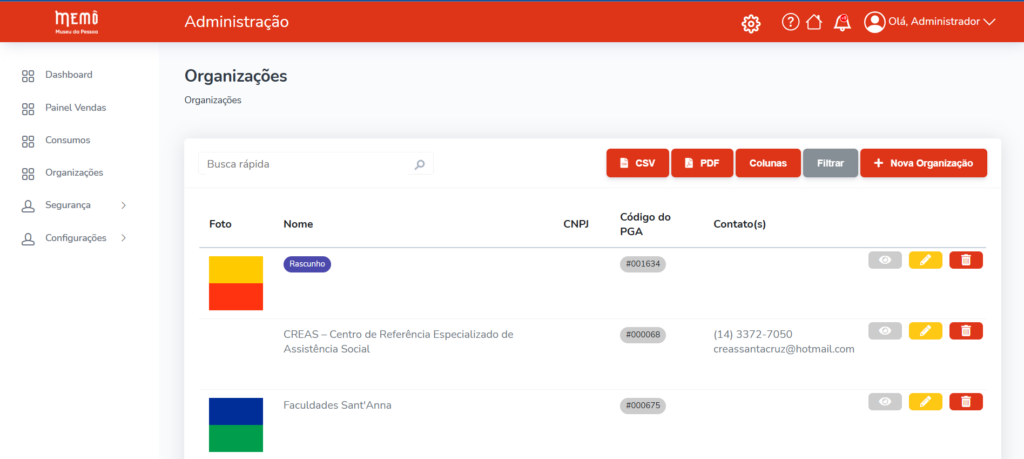Viewport: 1024px width, 459px height.
Task: View the Rascunho organization via eye button
Action: click(x=884, y=260)
